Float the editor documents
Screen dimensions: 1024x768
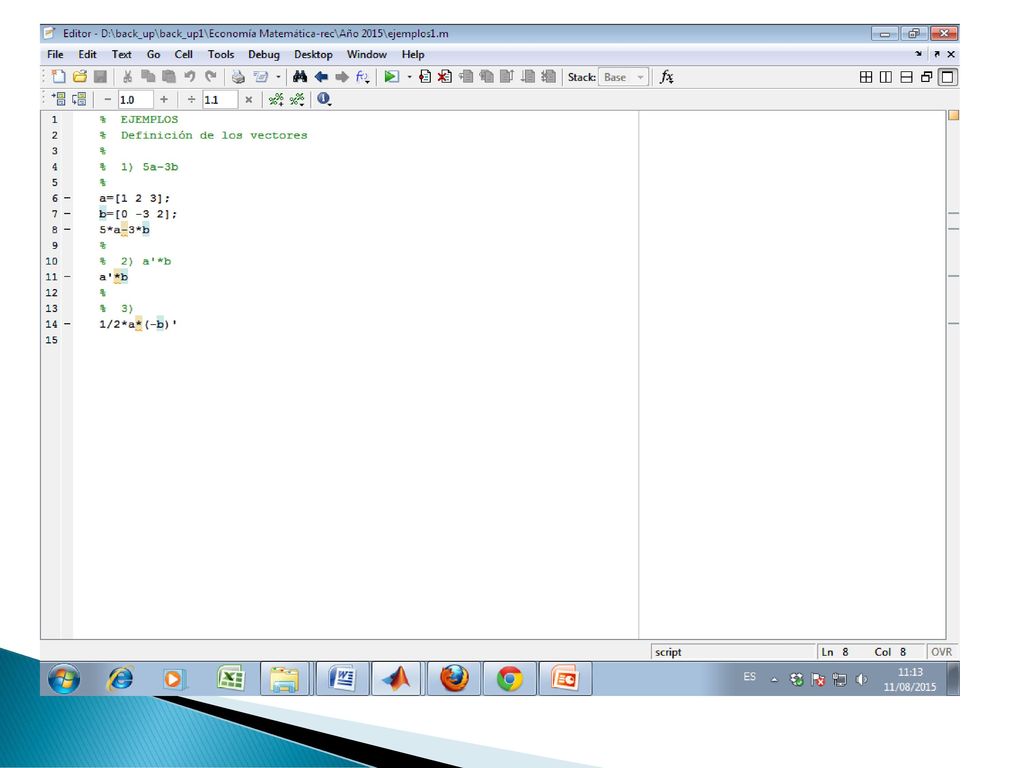point(926,76)
